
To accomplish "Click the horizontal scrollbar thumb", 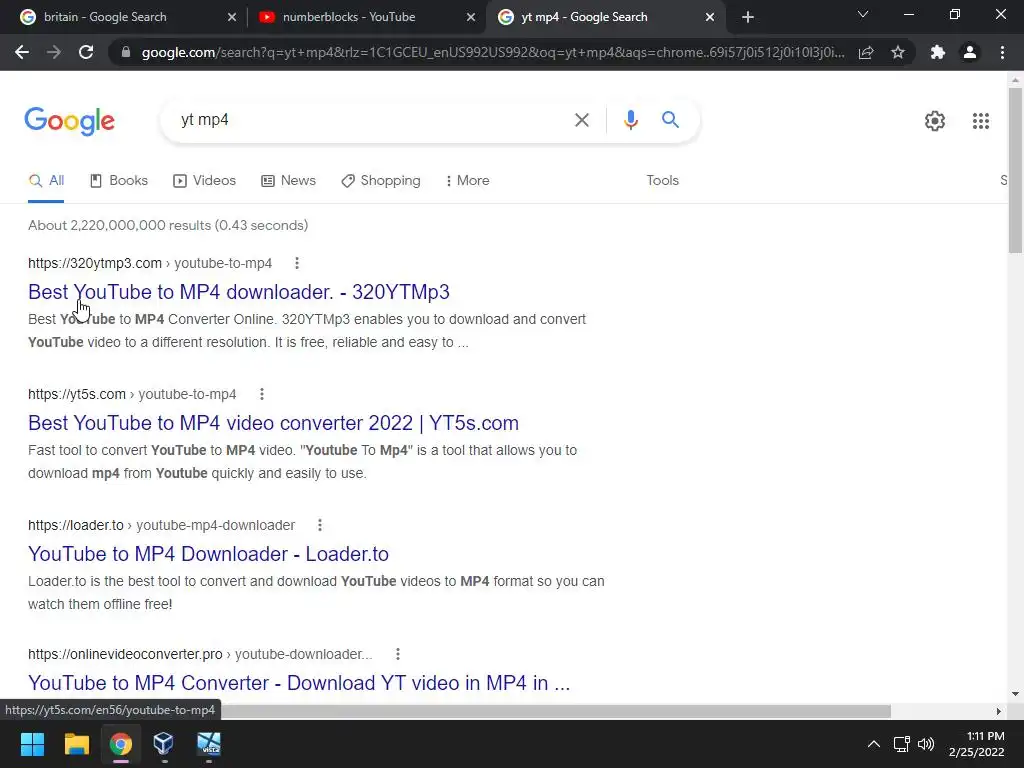I will (555, 711).
